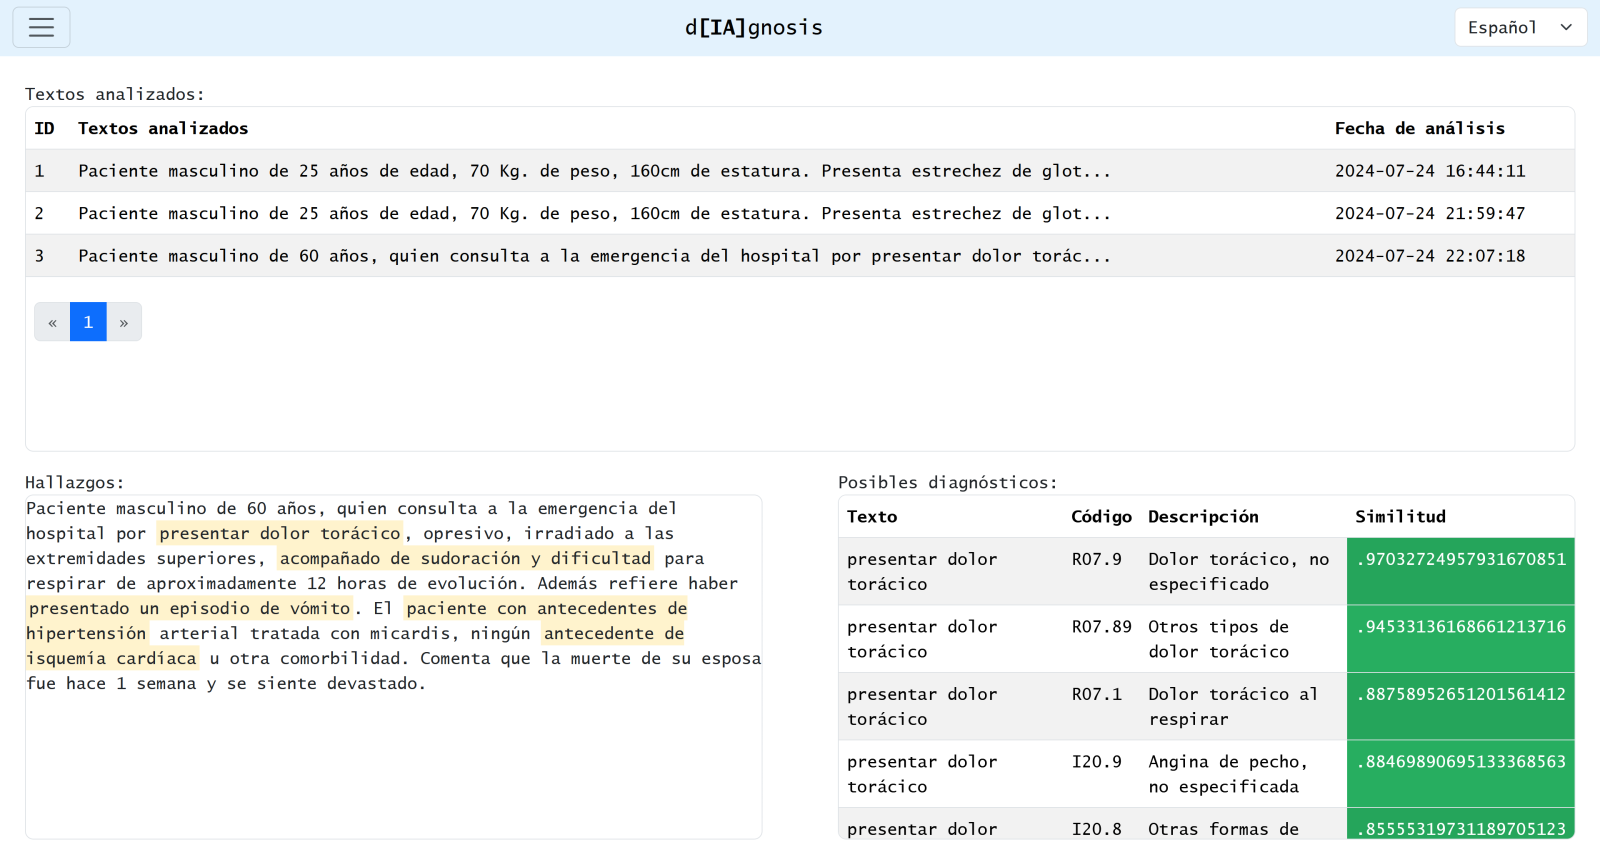
Task: Click the d[IA]gnosis app title
Action: pyautogui.click(x=753, y=28)
